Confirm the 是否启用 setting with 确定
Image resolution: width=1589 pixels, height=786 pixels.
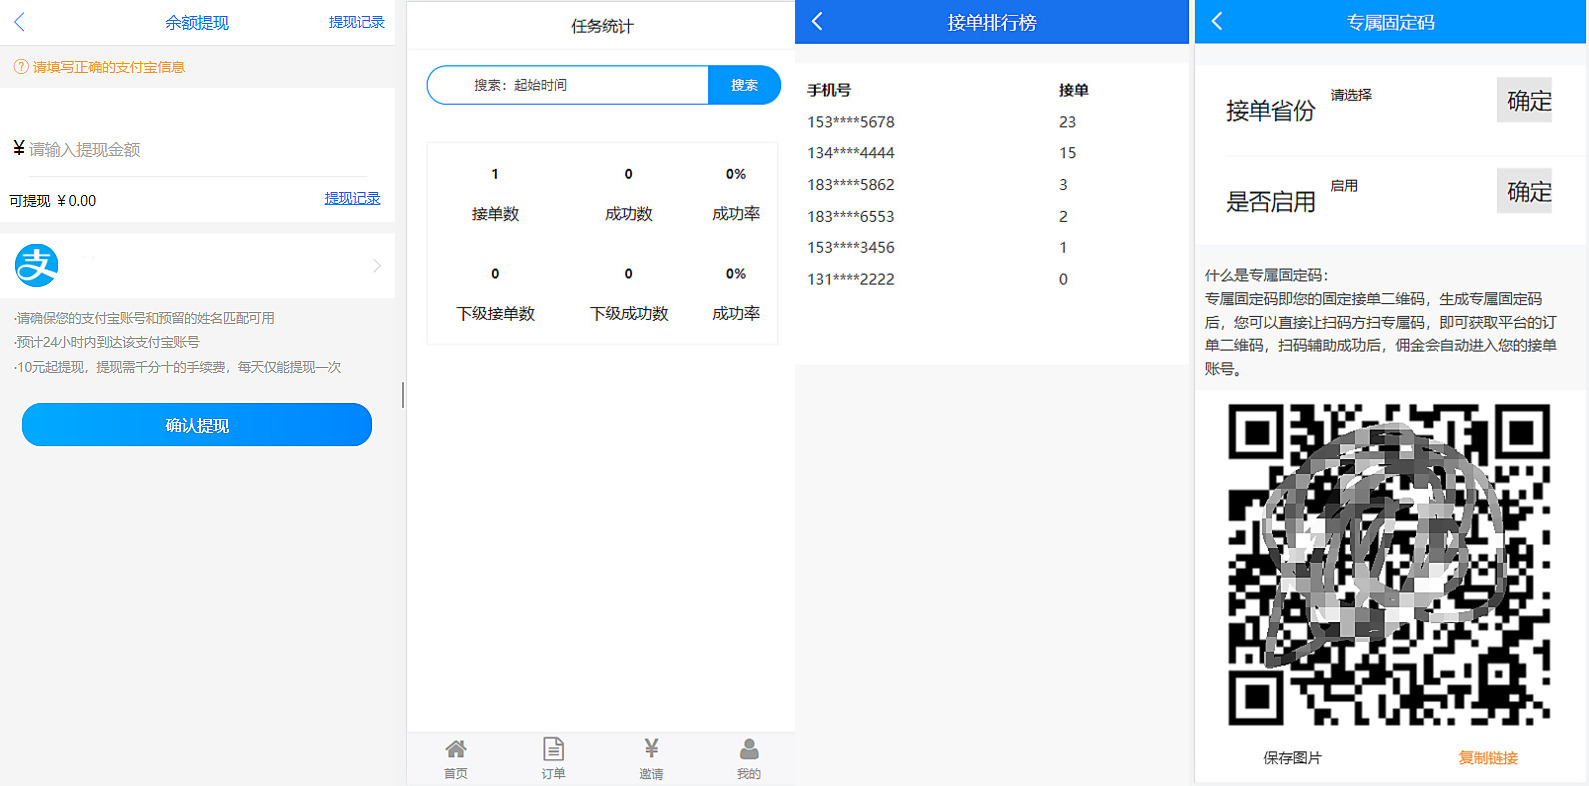coord(1524,191)
